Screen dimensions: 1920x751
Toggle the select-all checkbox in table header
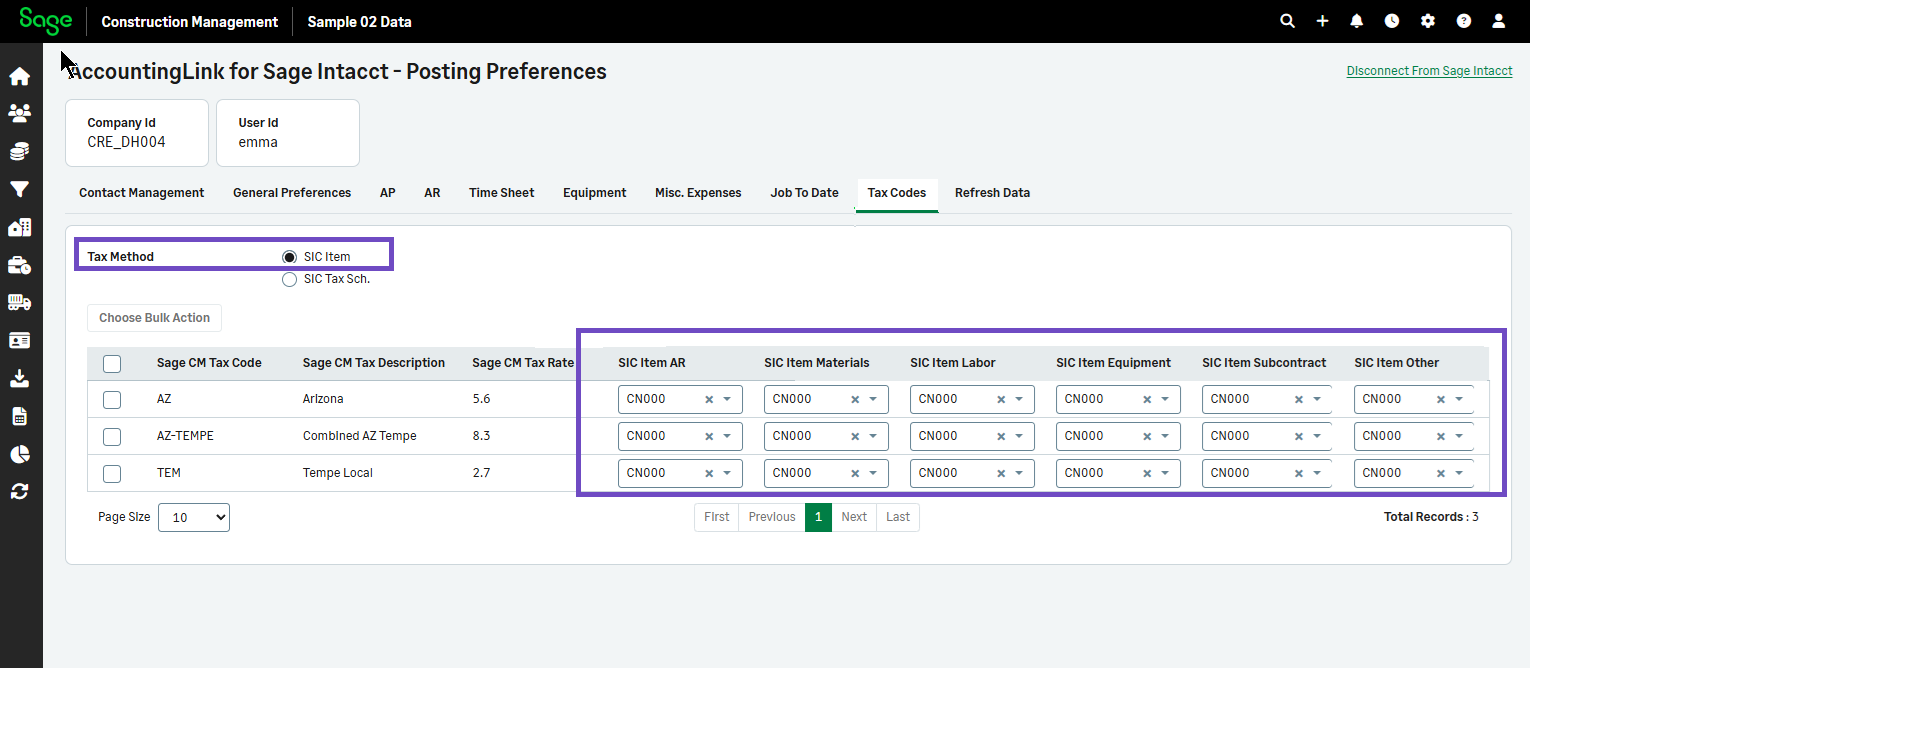pos(112,364)
